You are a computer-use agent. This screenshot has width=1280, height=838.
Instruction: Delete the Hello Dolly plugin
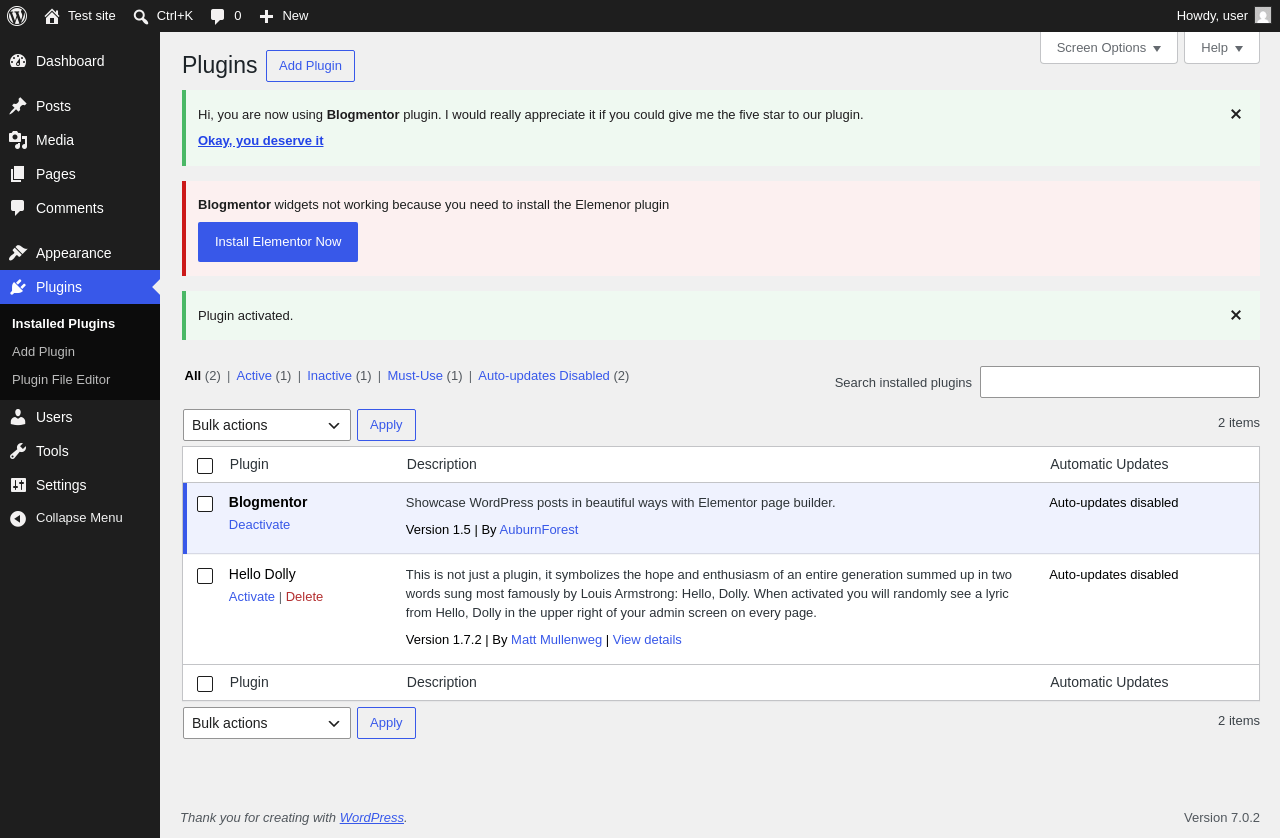[x=304, y=597]
